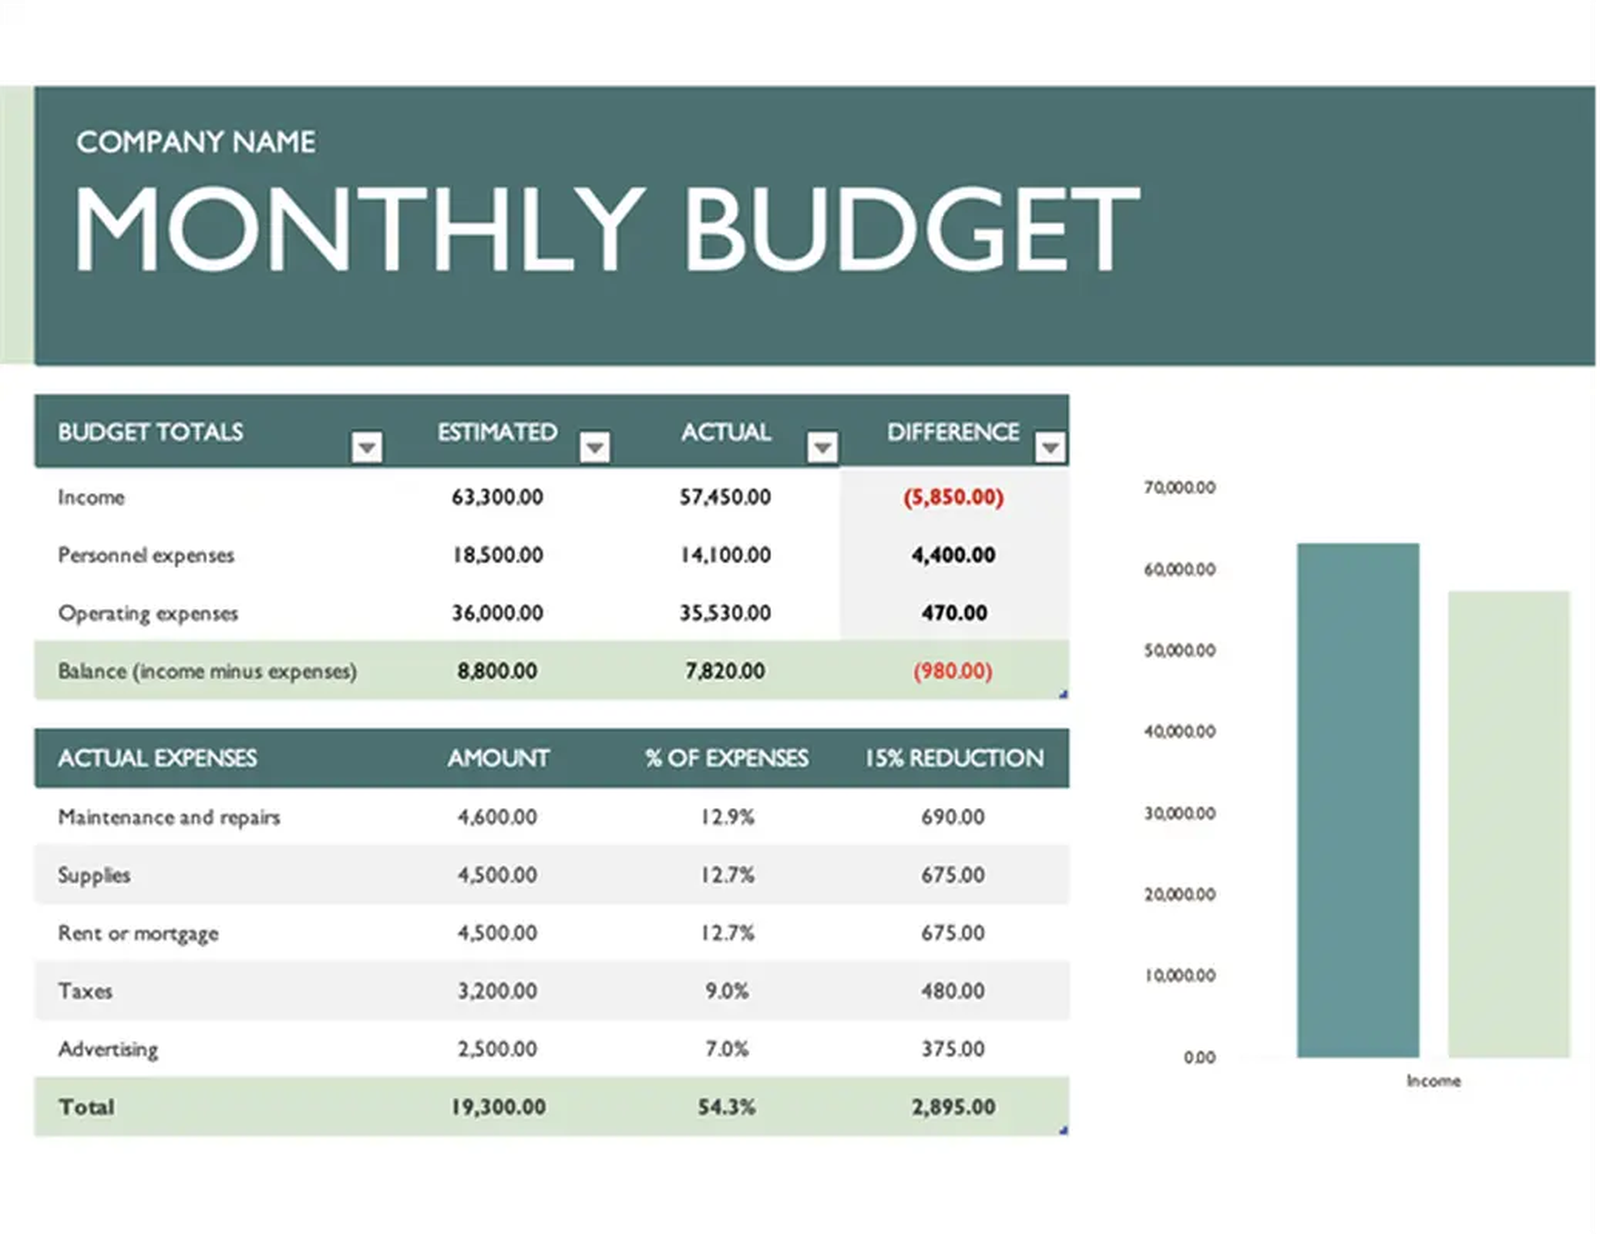This screenshot has width=1600, height=1234.
Task: Select the Operating expenses label
Action: point(148,613)
